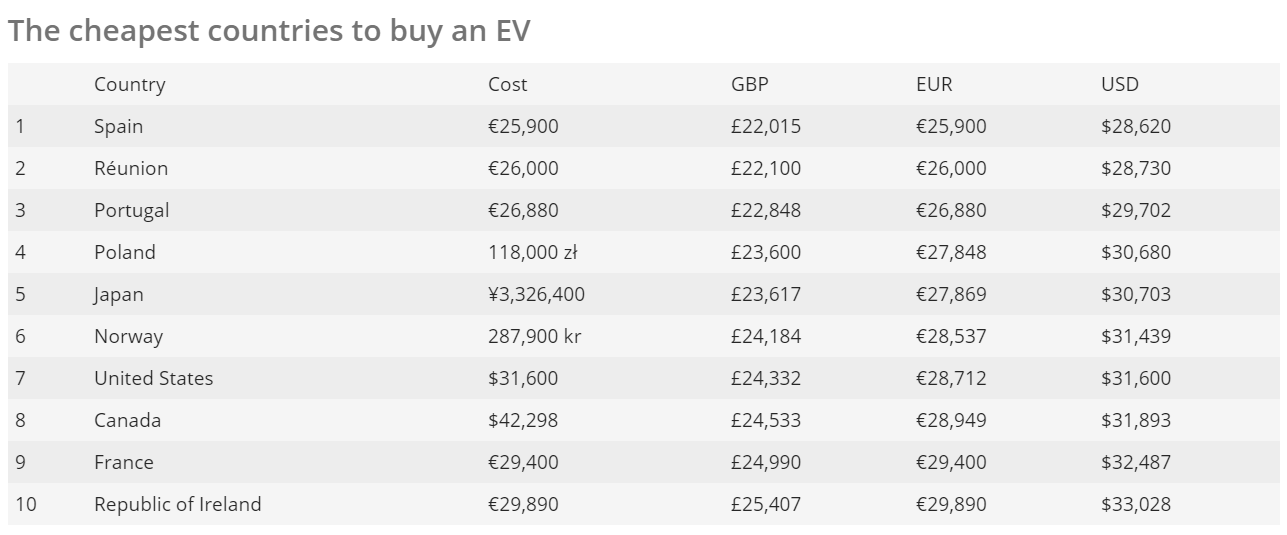Click Norway's 287,900 kr cost
Image resolution: width=1287 pixels, height=535 pixels.
(535, 337)
